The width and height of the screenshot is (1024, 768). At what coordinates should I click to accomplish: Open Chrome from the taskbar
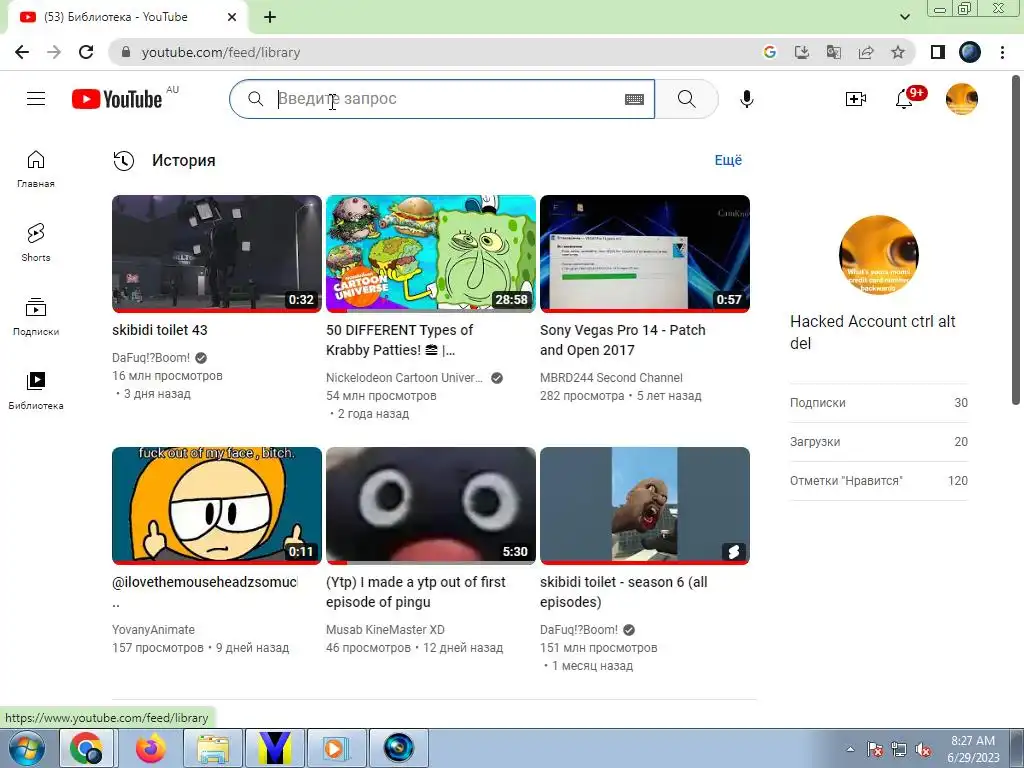[87, 748]
